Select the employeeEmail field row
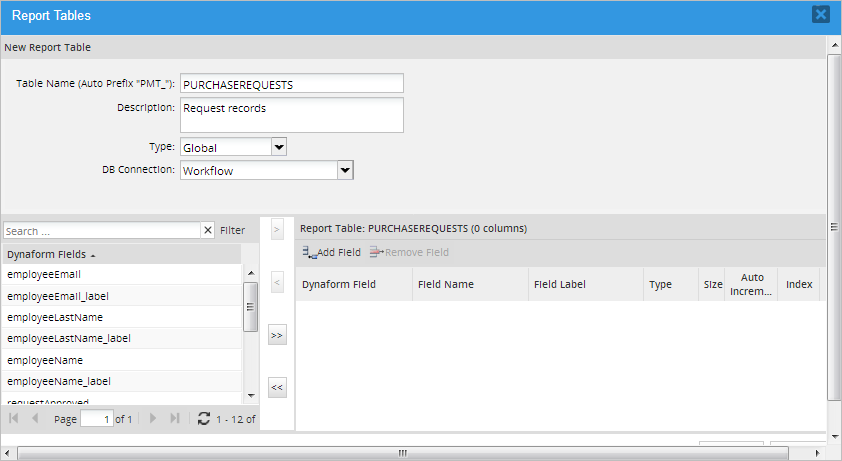Image resolution: width=842 pixels, height=461 pixels. pos(120,274)
